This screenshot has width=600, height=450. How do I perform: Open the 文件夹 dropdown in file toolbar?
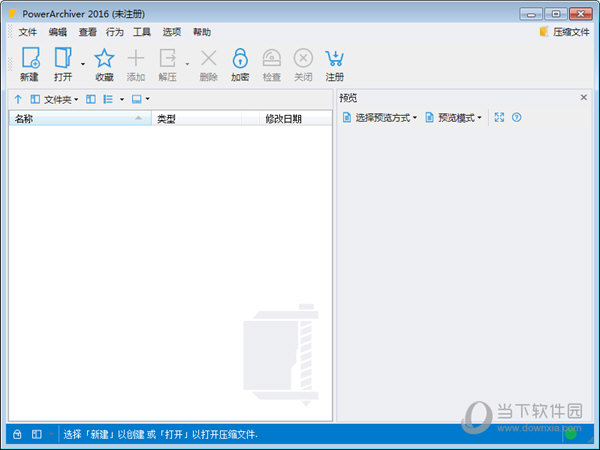(x=54, y=99)
